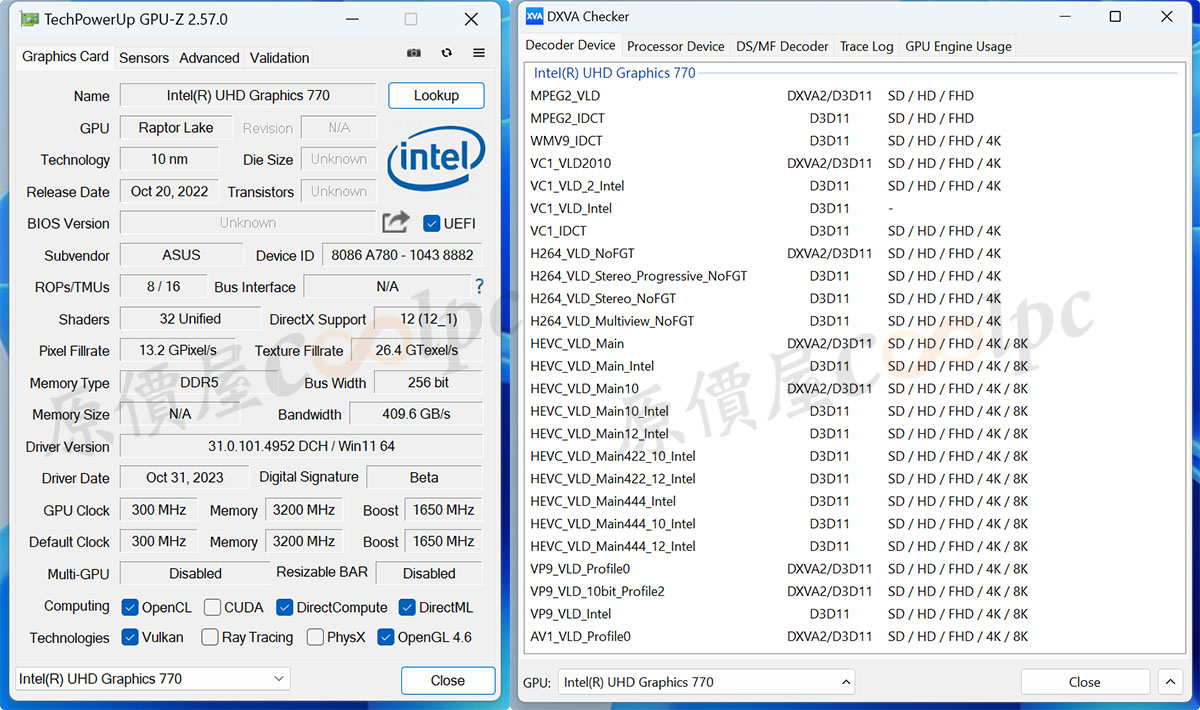Click the DXVA Checker title bar icon
The image size is (1200, 710).
pyautogui.click(x=534, y=16)
